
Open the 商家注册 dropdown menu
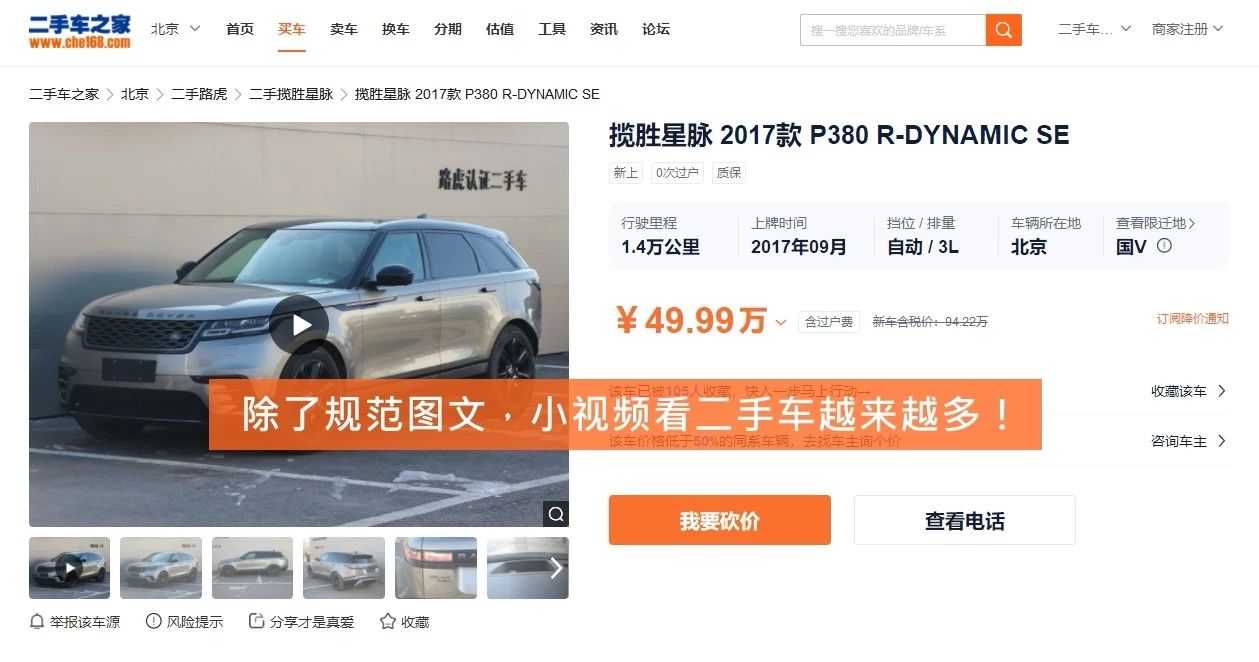(x=1187, y=29)
